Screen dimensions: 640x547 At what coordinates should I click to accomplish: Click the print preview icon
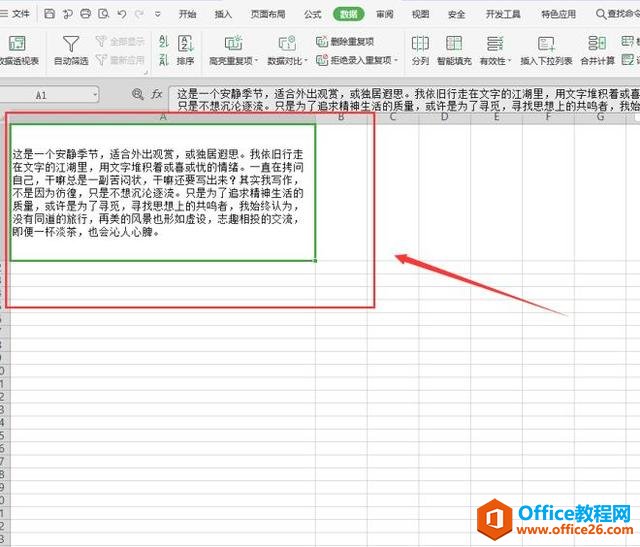click(104, 14)
